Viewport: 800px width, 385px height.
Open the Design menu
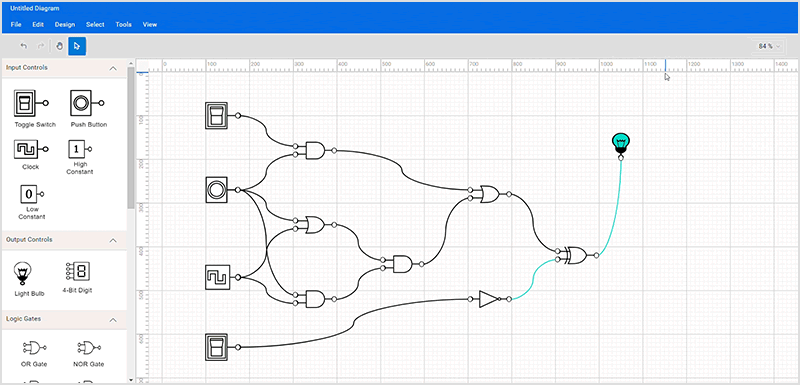[x=65, y=24]
